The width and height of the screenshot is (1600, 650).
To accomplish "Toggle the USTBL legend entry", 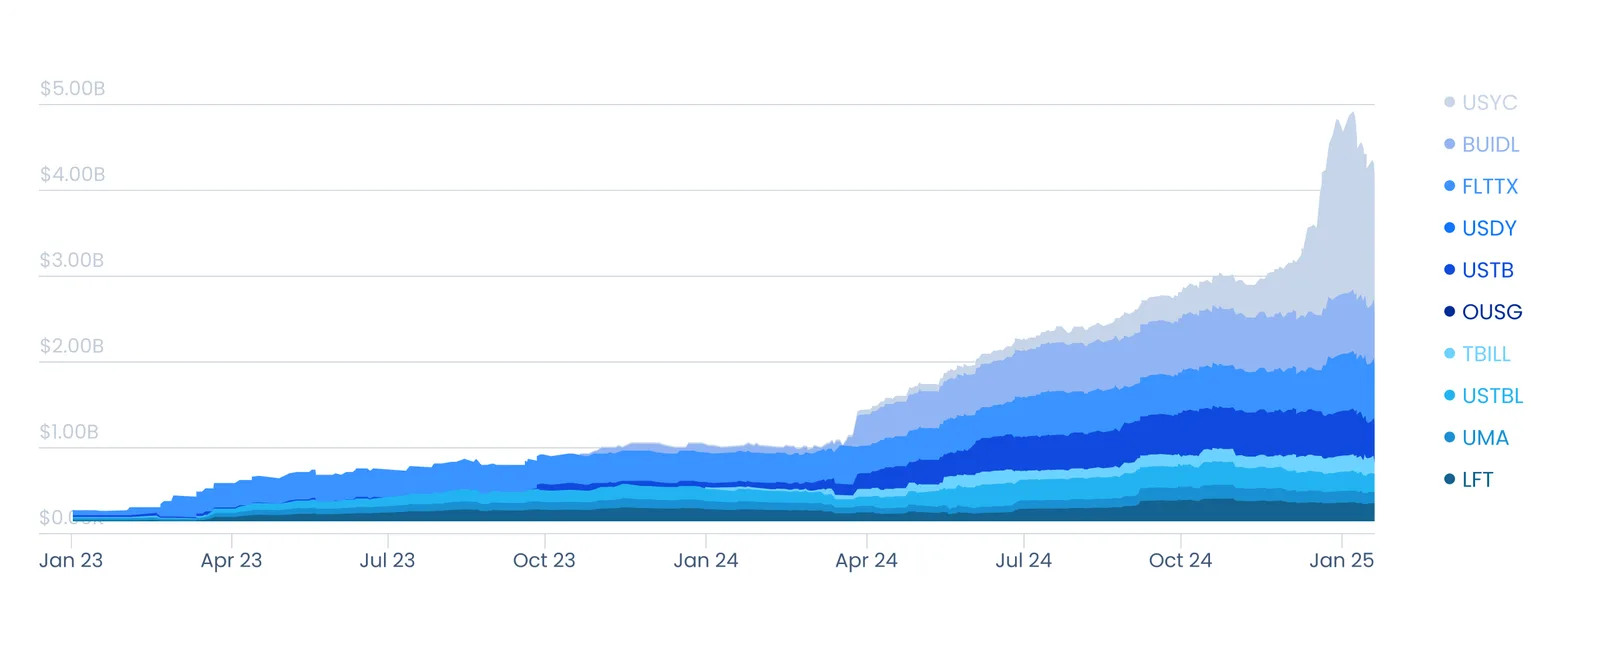I will pos(1483,396).
